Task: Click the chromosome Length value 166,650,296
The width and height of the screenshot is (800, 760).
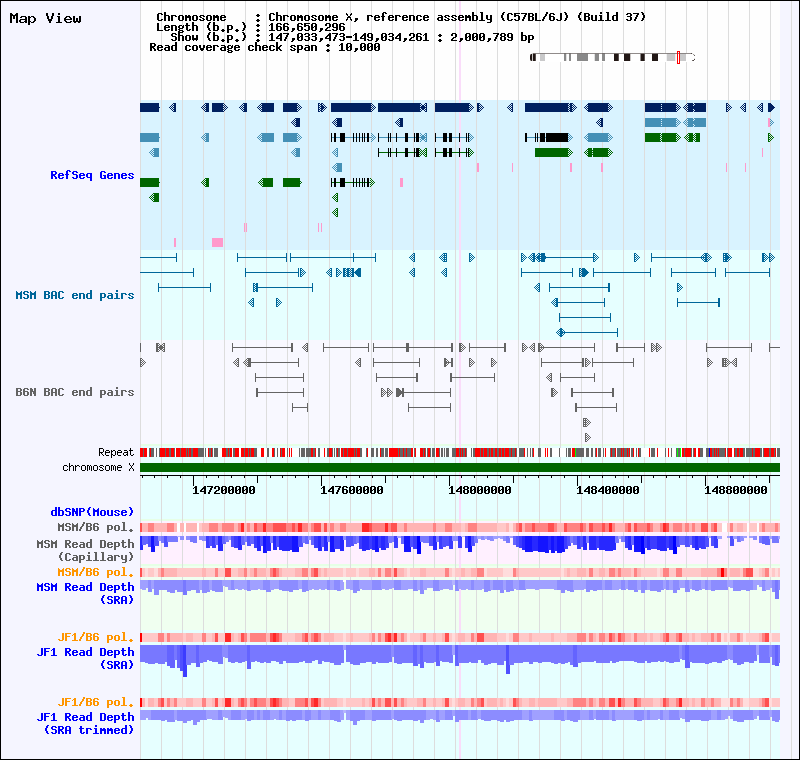Action: [x=307, y=27]
